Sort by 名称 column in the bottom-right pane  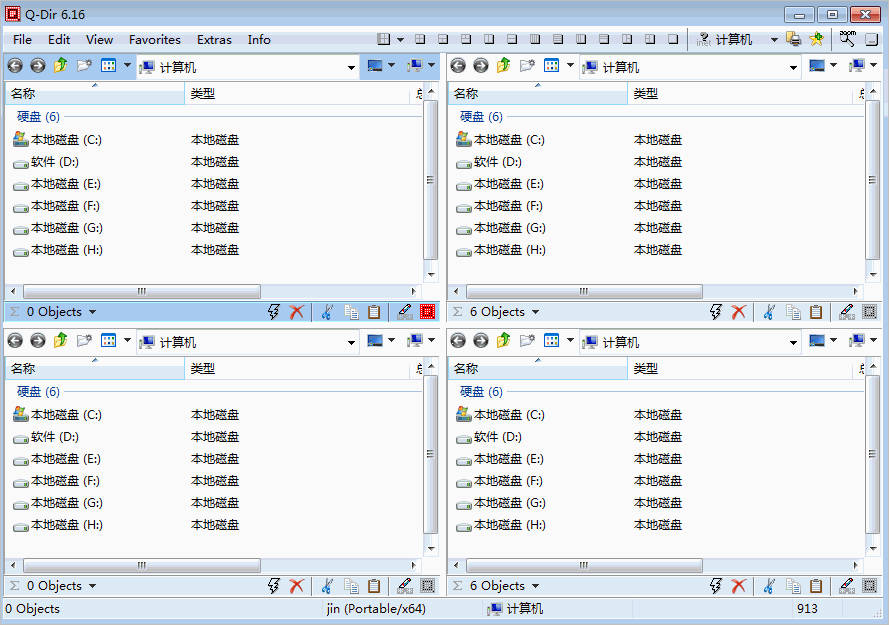click(537, 369)
